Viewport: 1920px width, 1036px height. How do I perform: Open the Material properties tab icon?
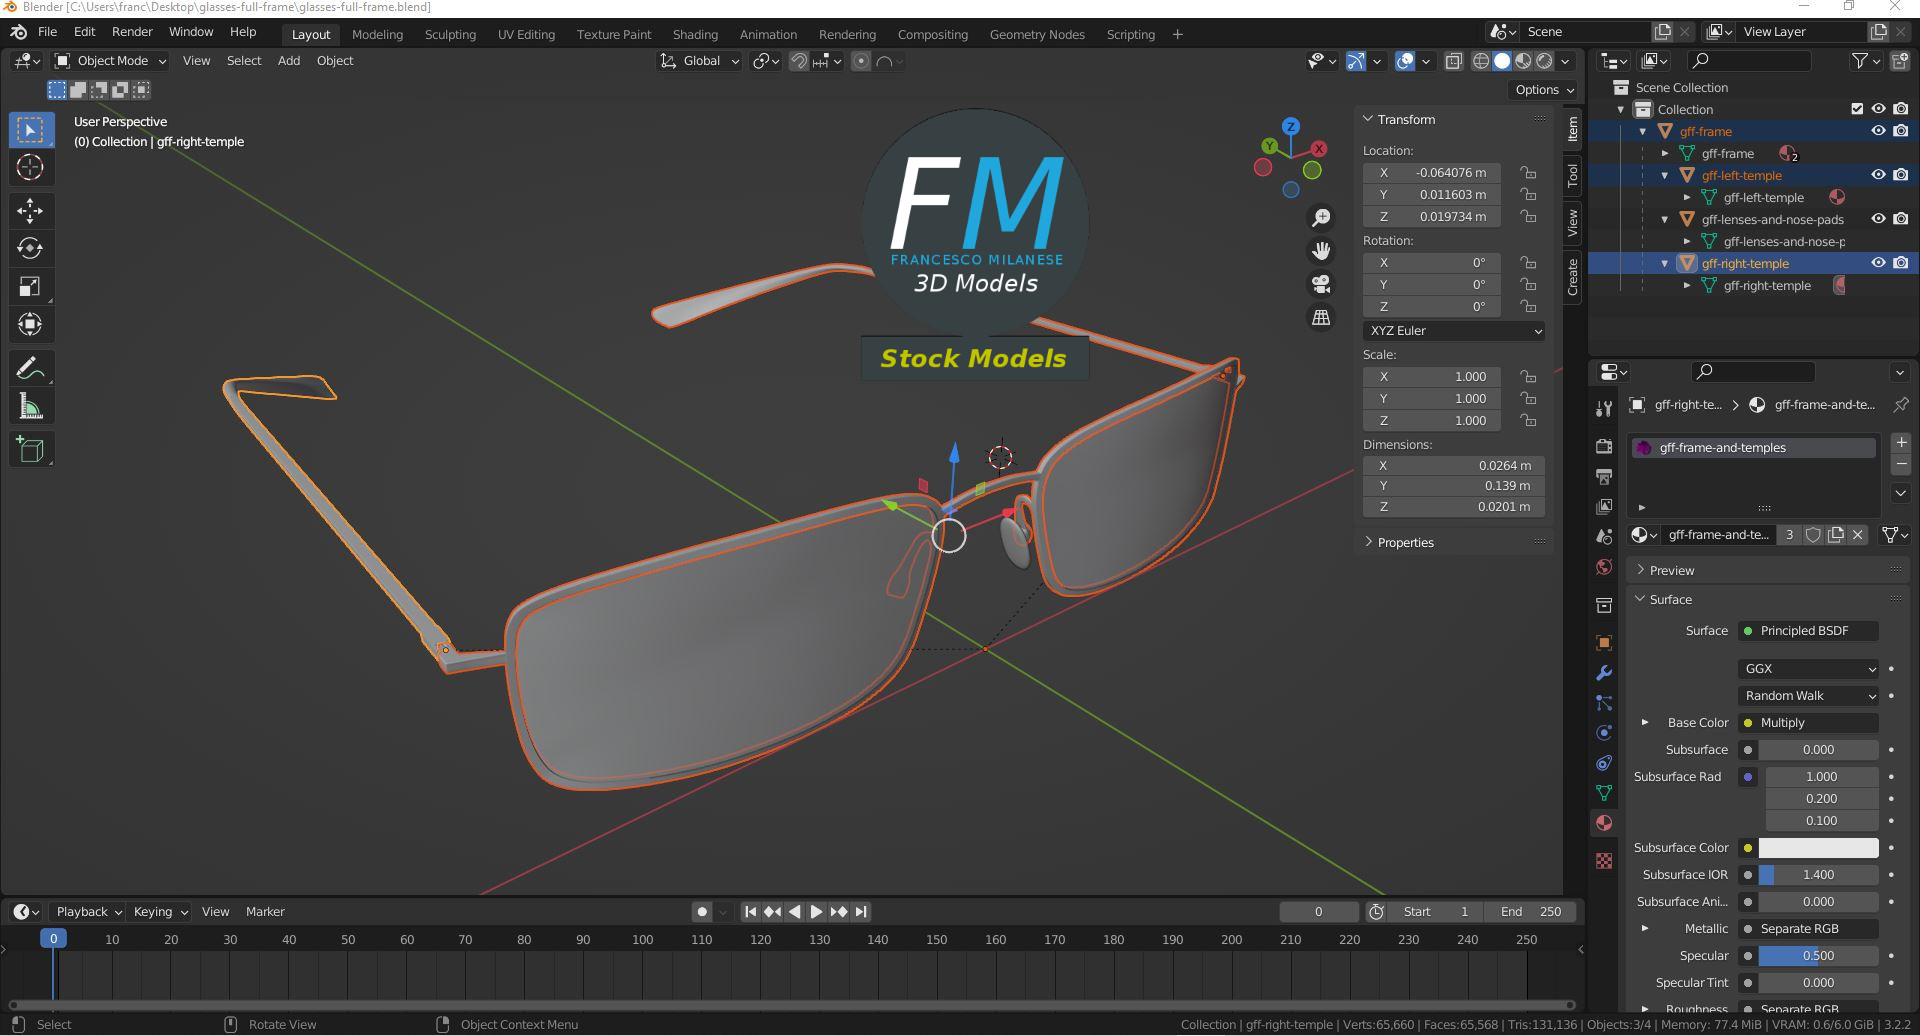pyautogui.click(x=1604, y=823)
